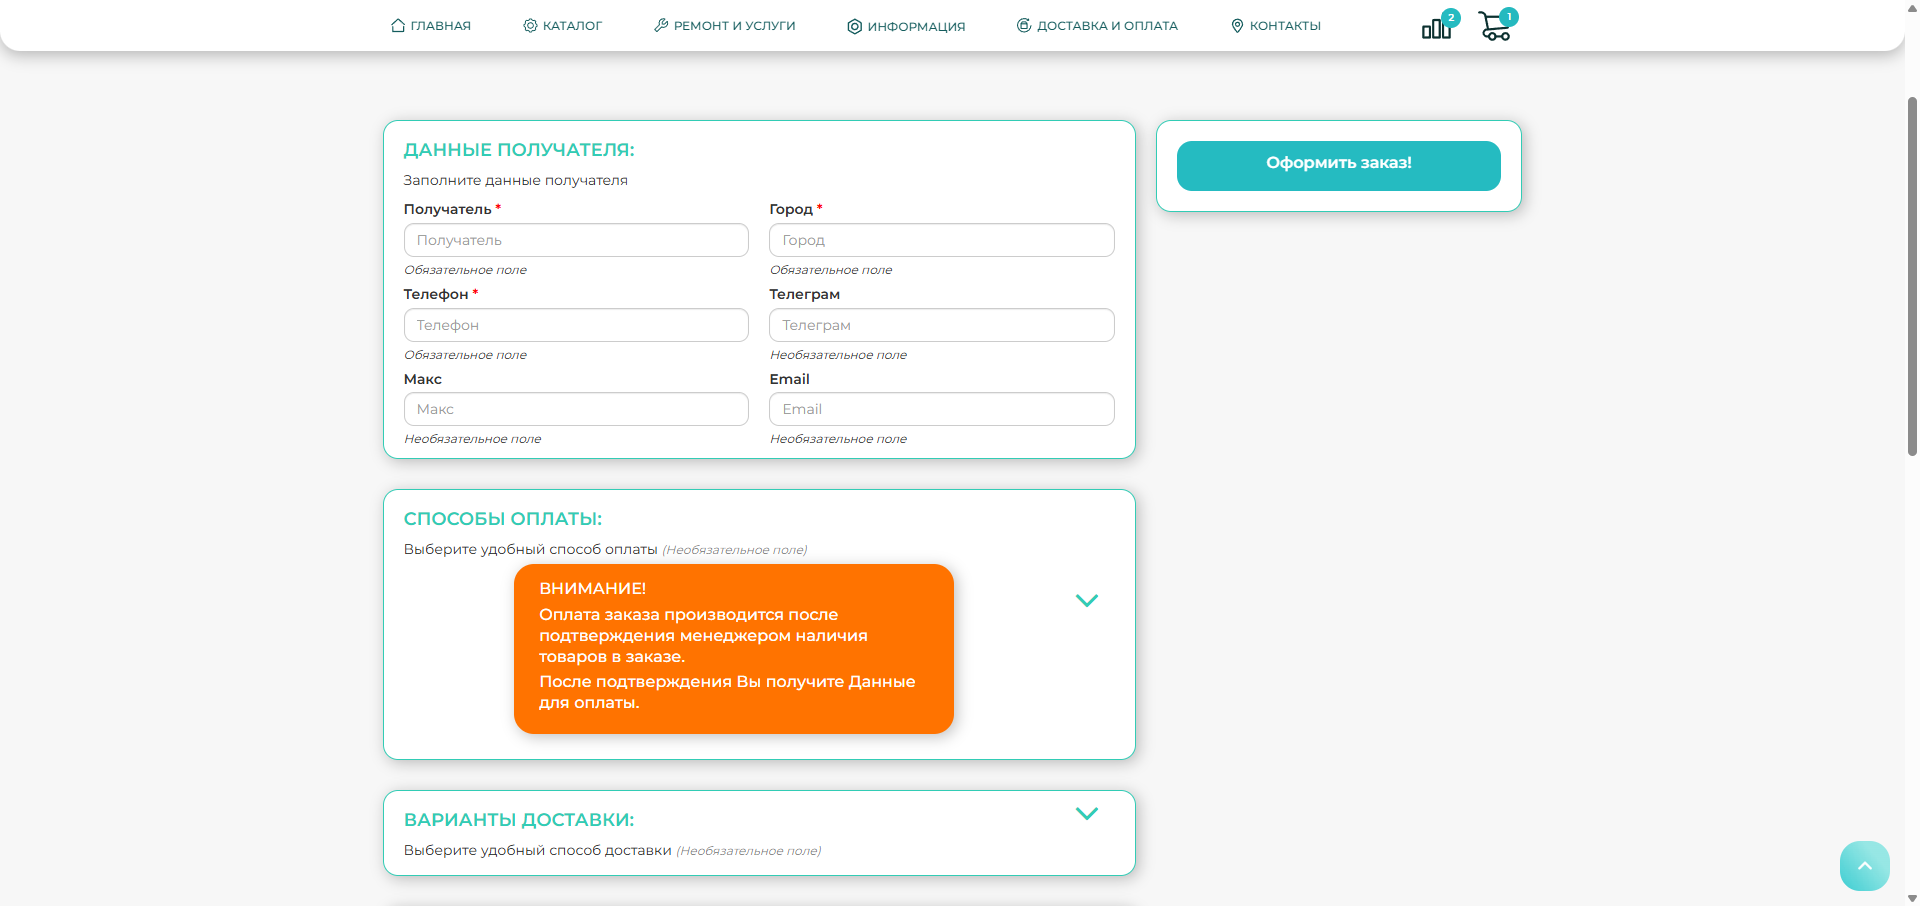Open the comparison chart icon
1920x906 pixels.
click(1436, 27)
